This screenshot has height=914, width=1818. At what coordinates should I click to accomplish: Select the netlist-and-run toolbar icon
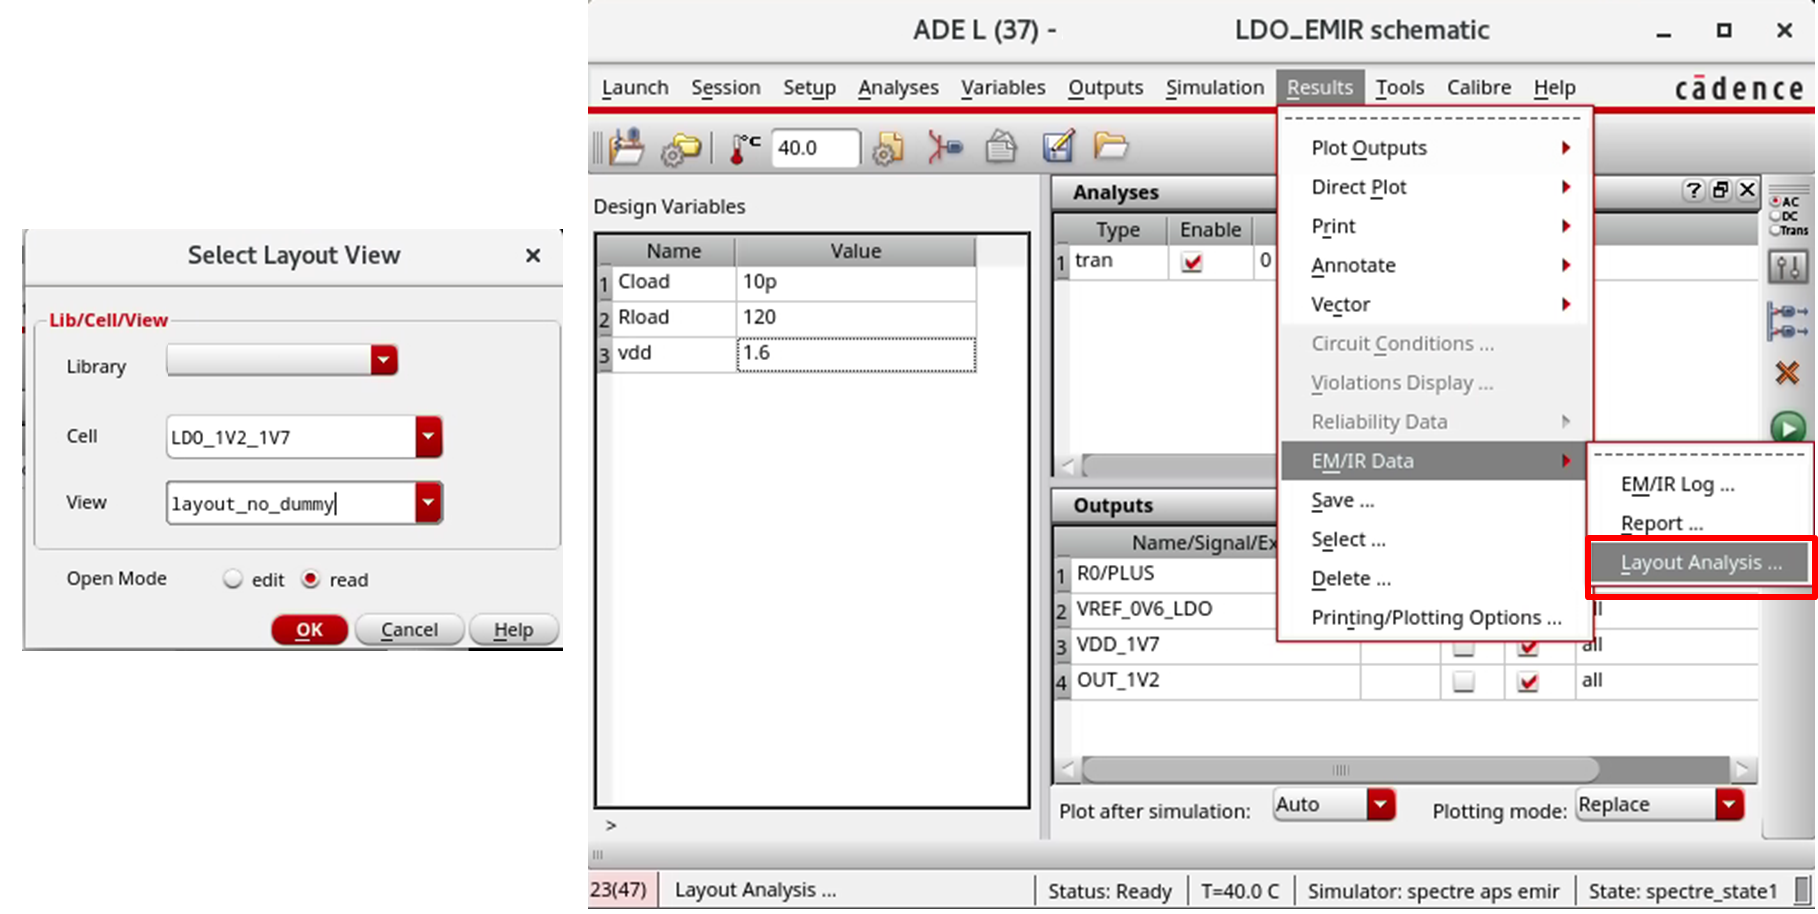(943, 147)
